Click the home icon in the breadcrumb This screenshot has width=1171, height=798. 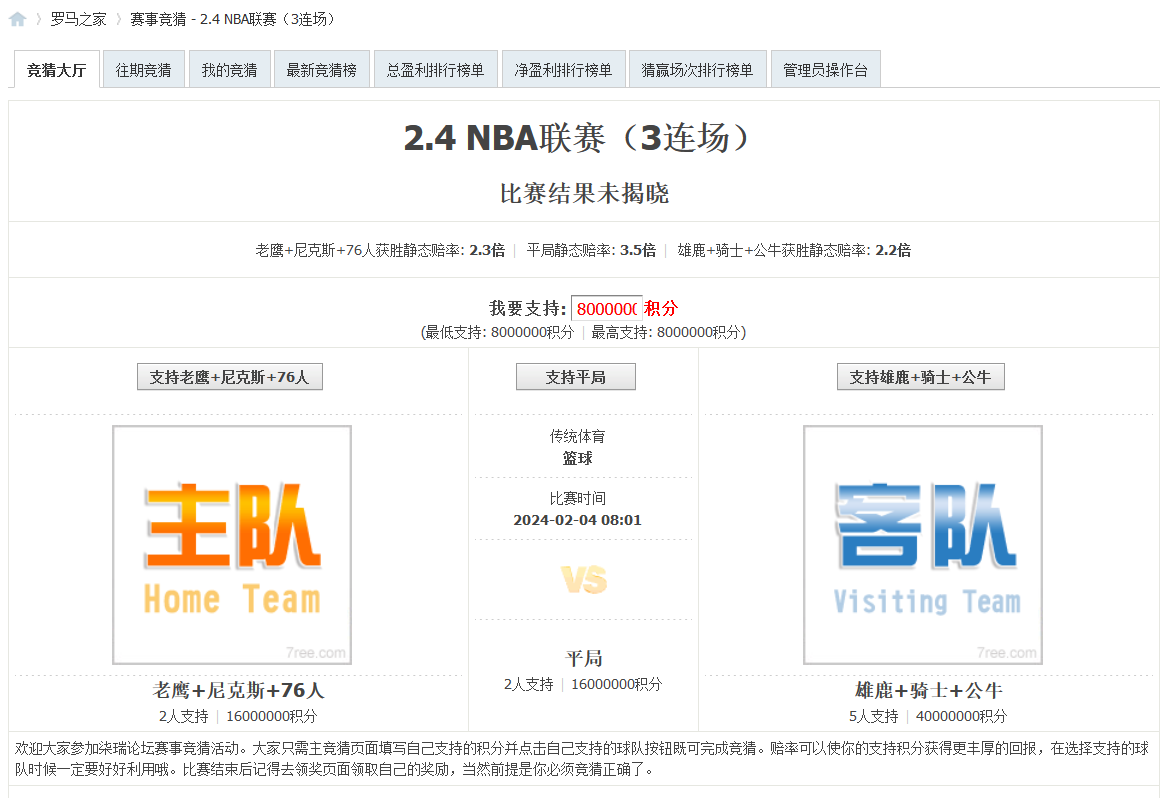tap(16, 17)
